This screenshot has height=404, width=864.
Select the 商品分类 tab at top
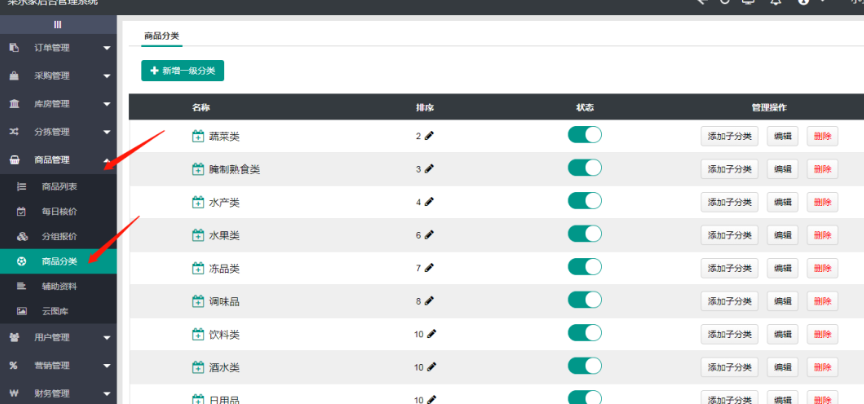[x=161, y=36]
